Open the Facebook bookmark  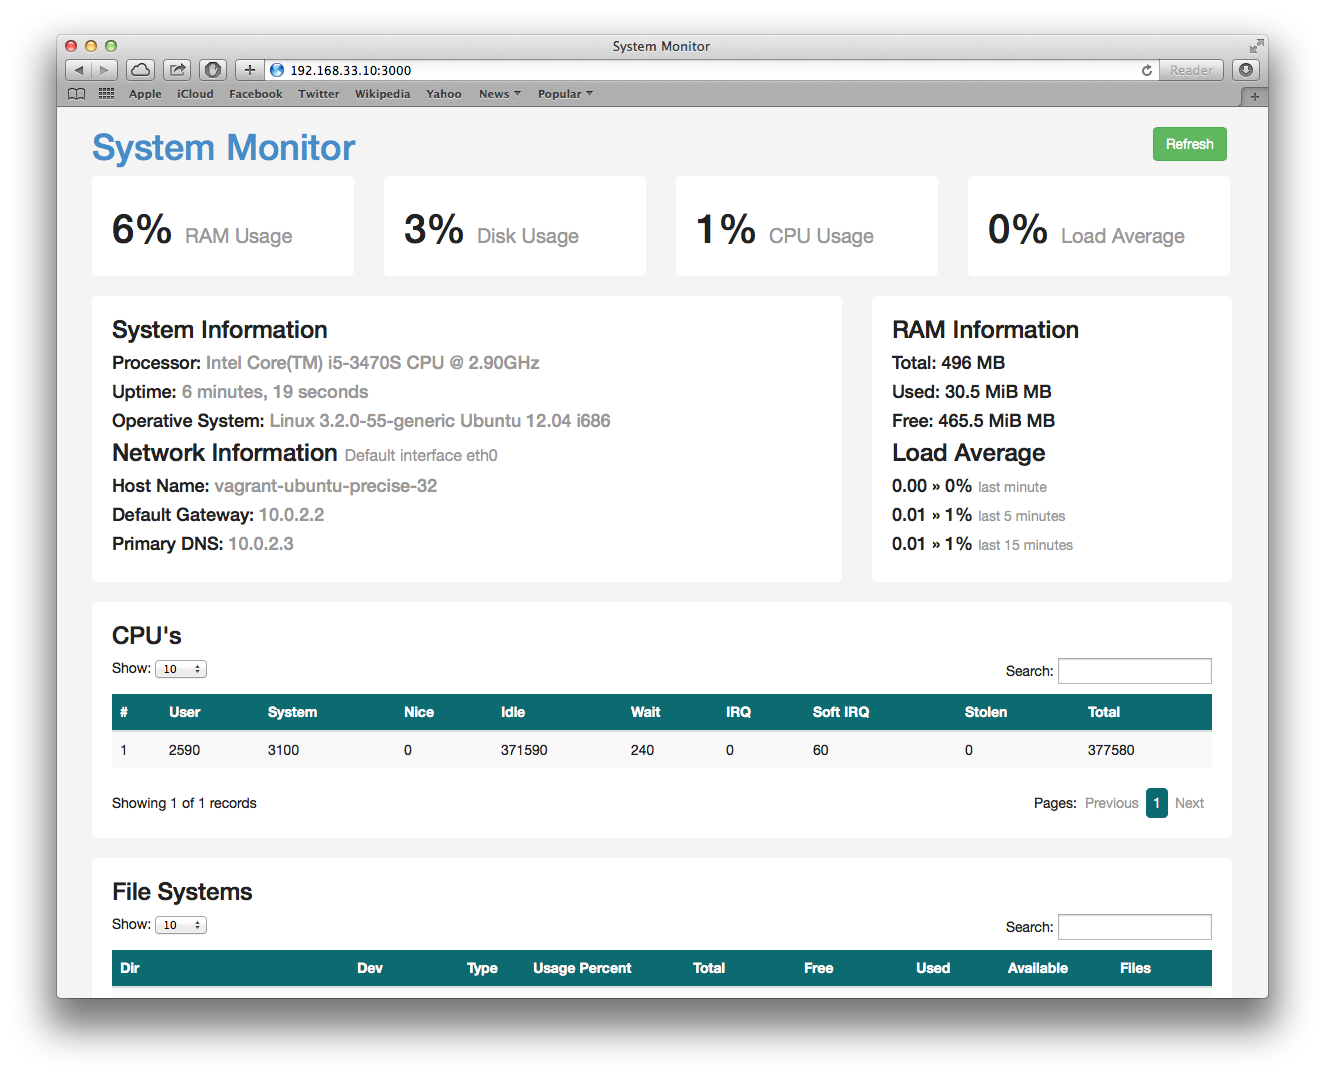pos(256,94)
